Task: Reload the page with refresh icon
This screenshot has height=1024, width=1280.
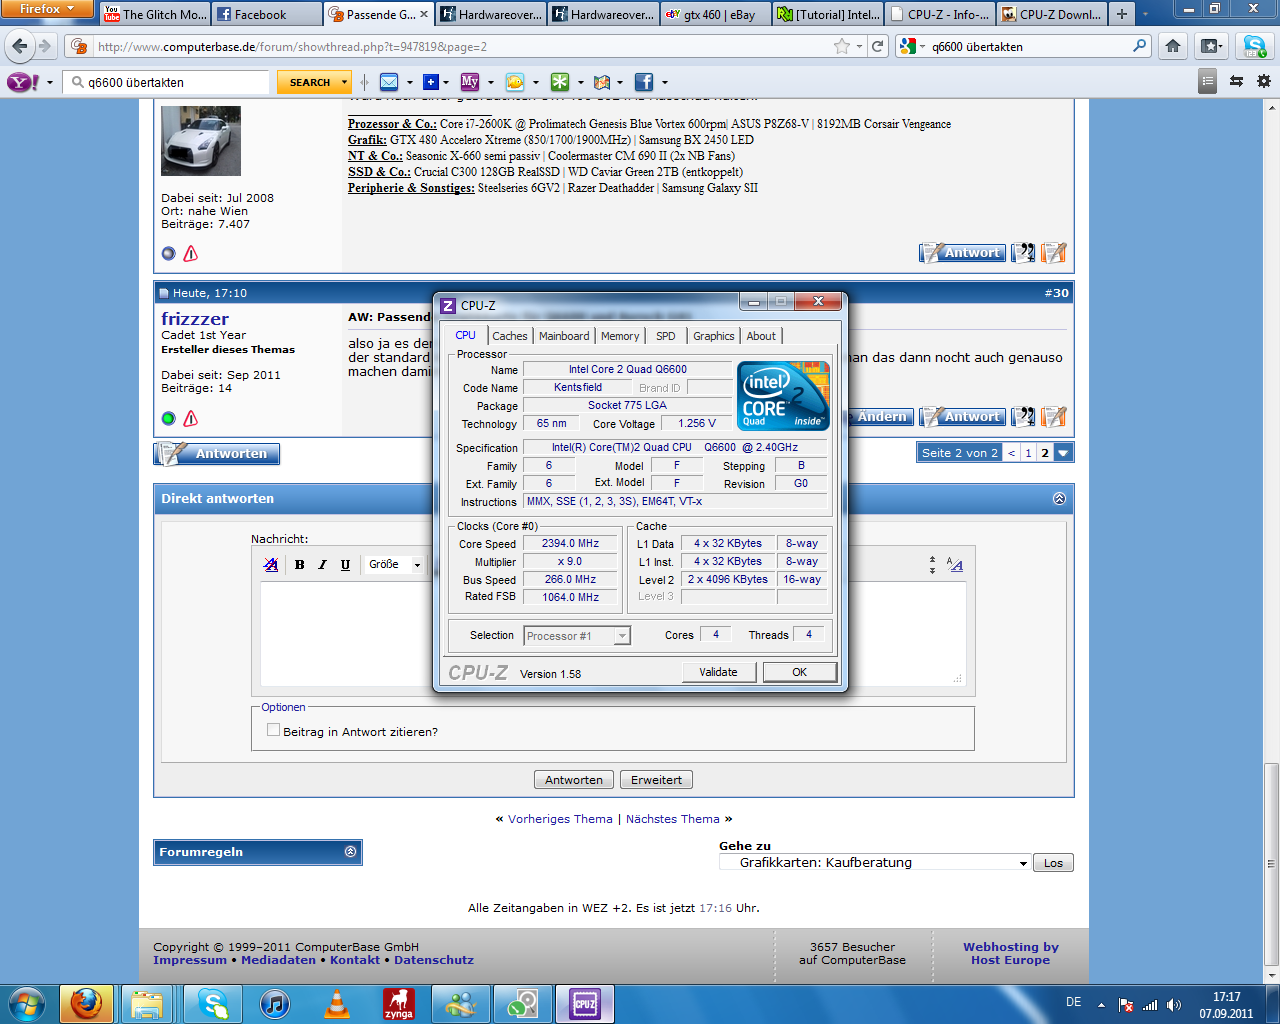Action: [x=878, y=46]
